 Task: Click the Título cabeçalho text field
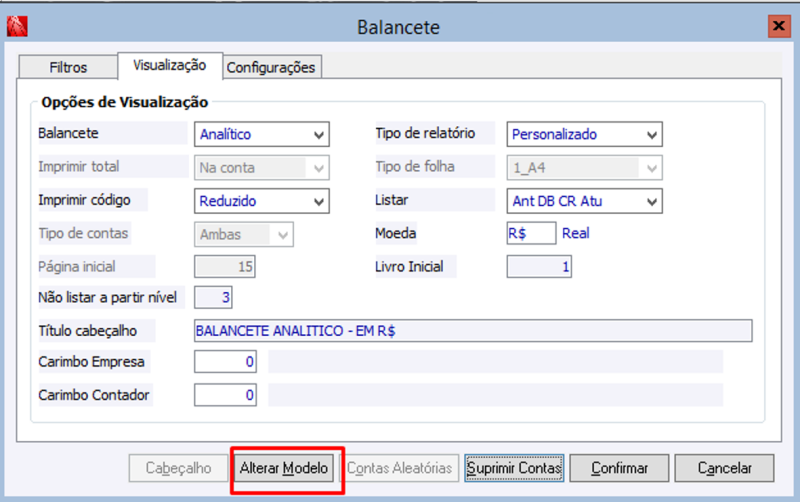[473, 331]
